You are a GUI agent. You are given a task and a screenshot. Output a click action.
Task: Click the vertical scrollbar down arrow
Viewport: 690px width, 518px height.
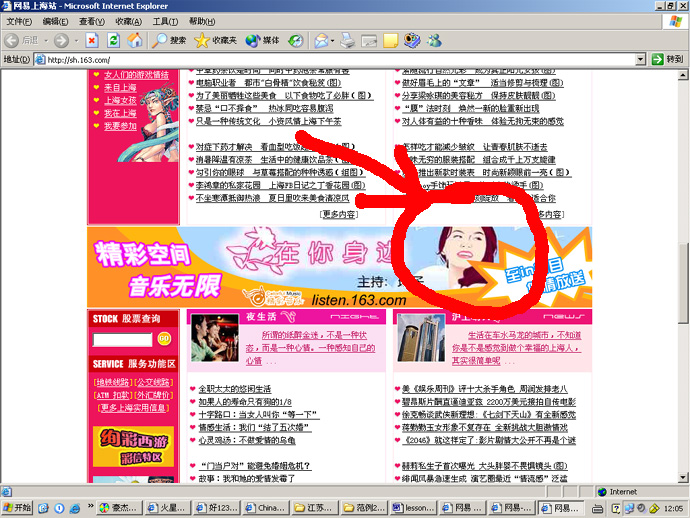(683, 478)
